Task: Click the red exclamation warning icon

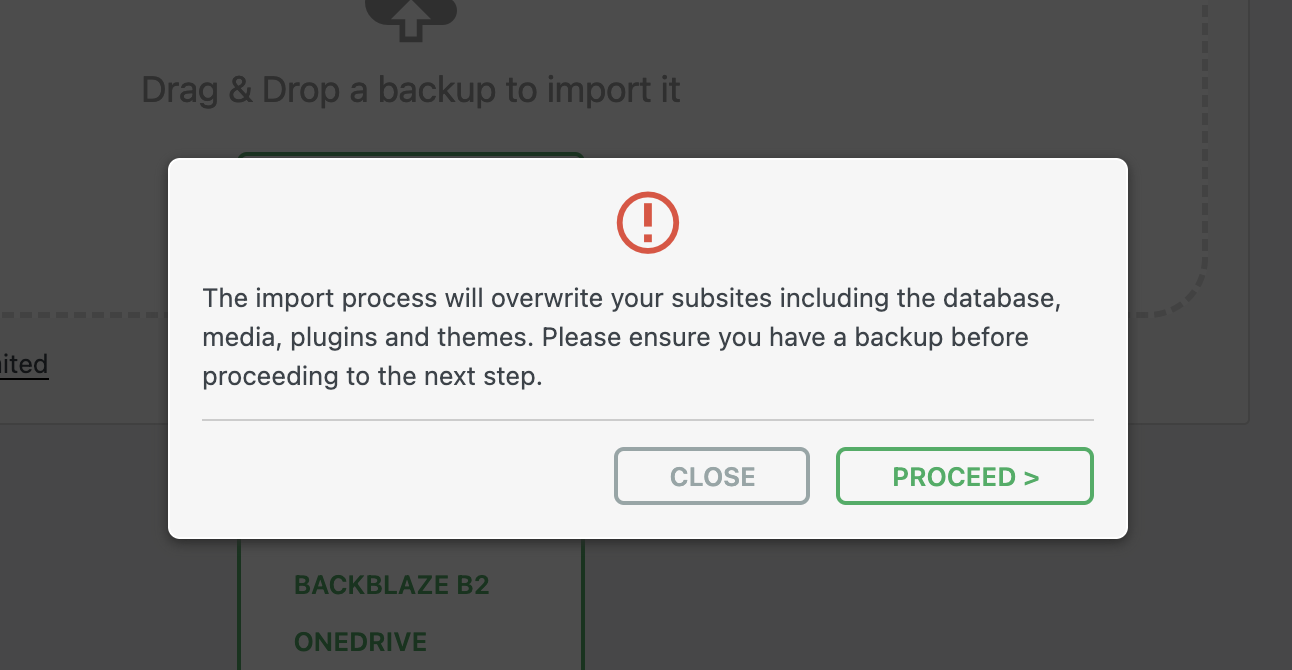Action: 648,222
